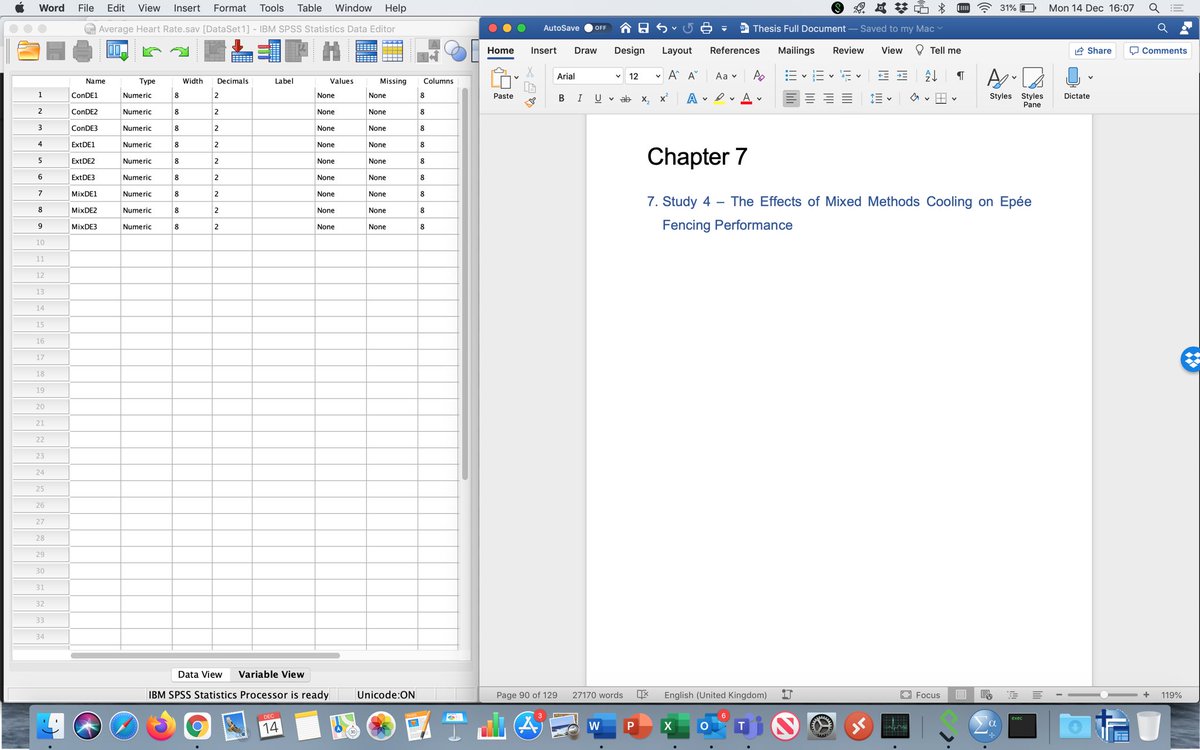The width and height of the screenshot is (1200, 750).
Task: Click the SPSS binoculars find icon
Action: (x=333, y=51)
